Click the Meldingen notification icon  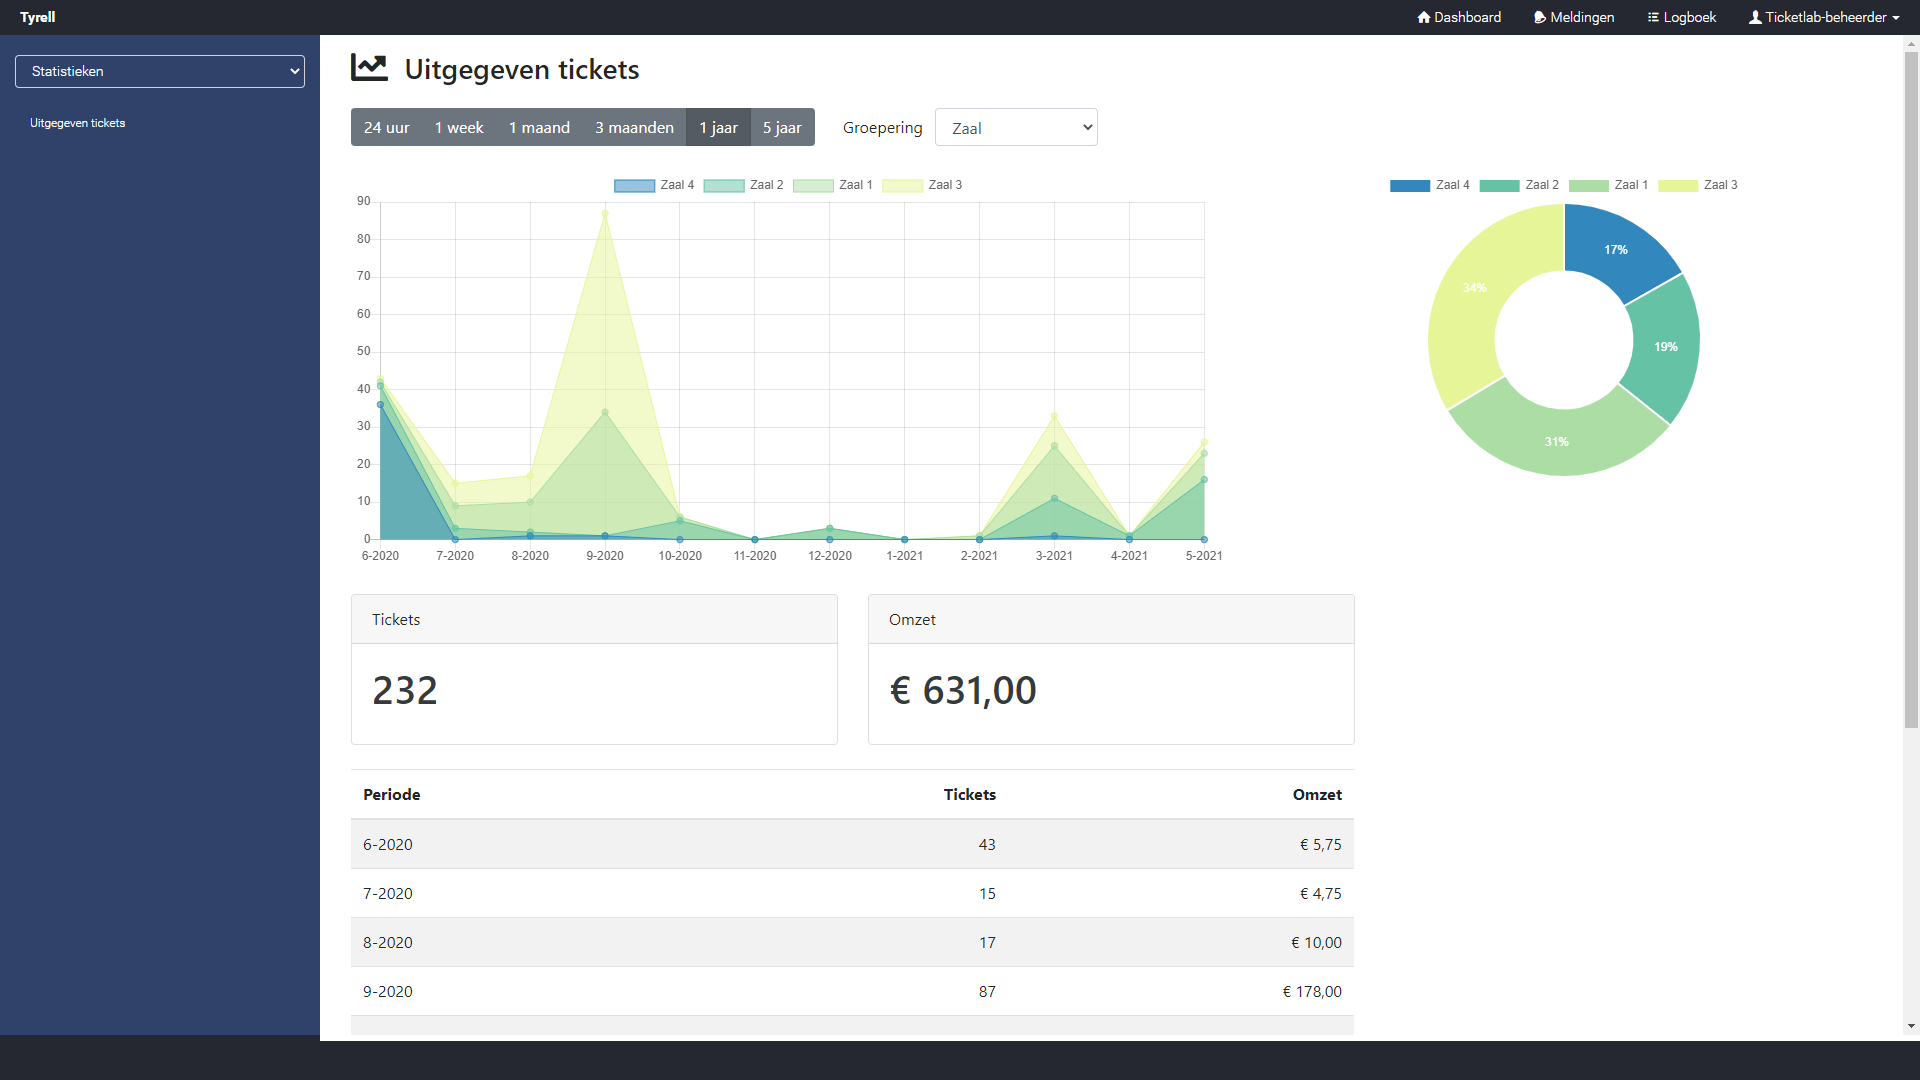click(1540, 17)
